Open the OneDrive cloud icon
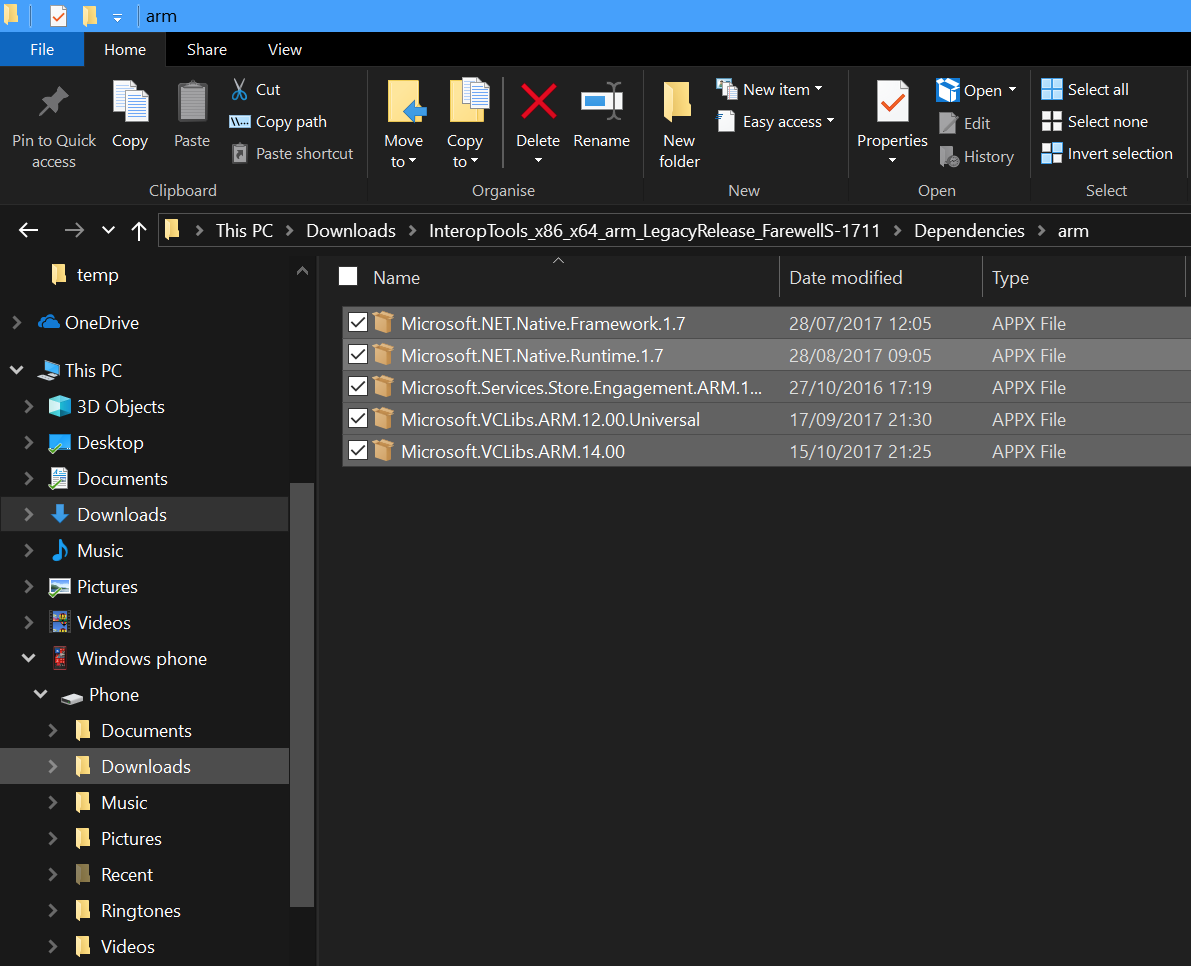 point(49,323)
